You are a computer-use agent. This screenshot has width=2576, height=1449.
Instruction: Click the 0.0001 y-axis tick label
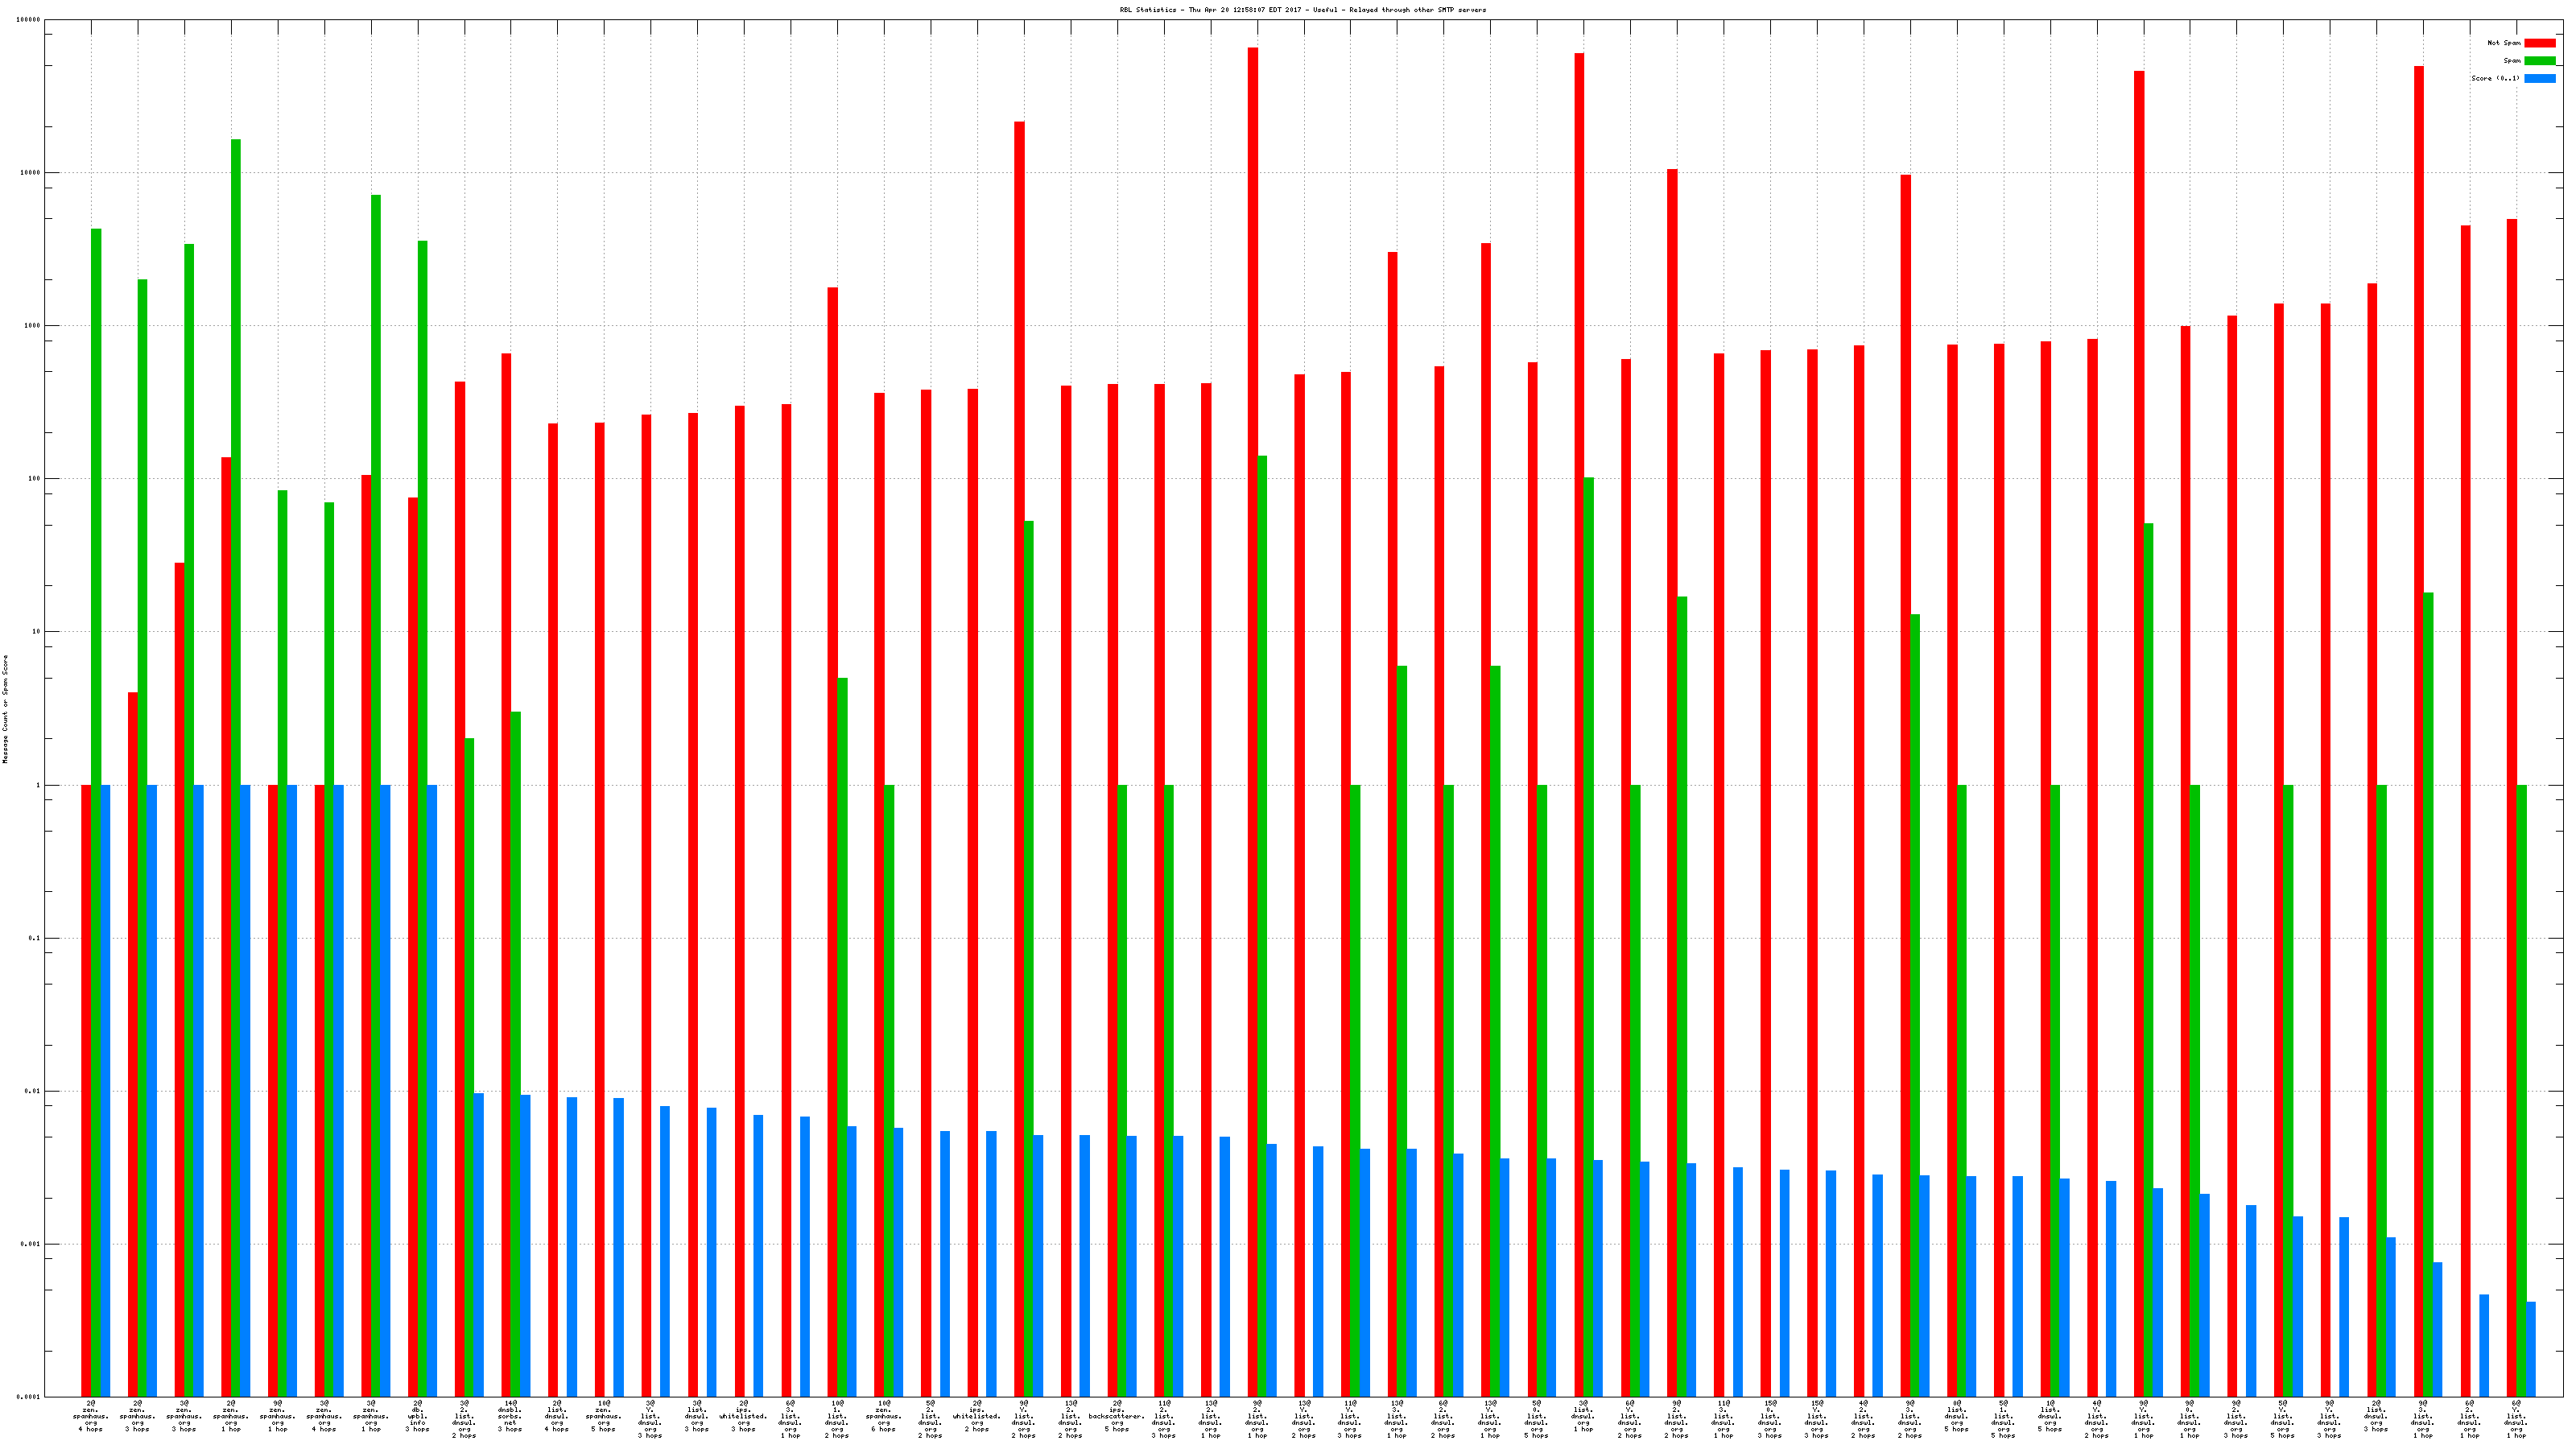(x=29, y=1397)
